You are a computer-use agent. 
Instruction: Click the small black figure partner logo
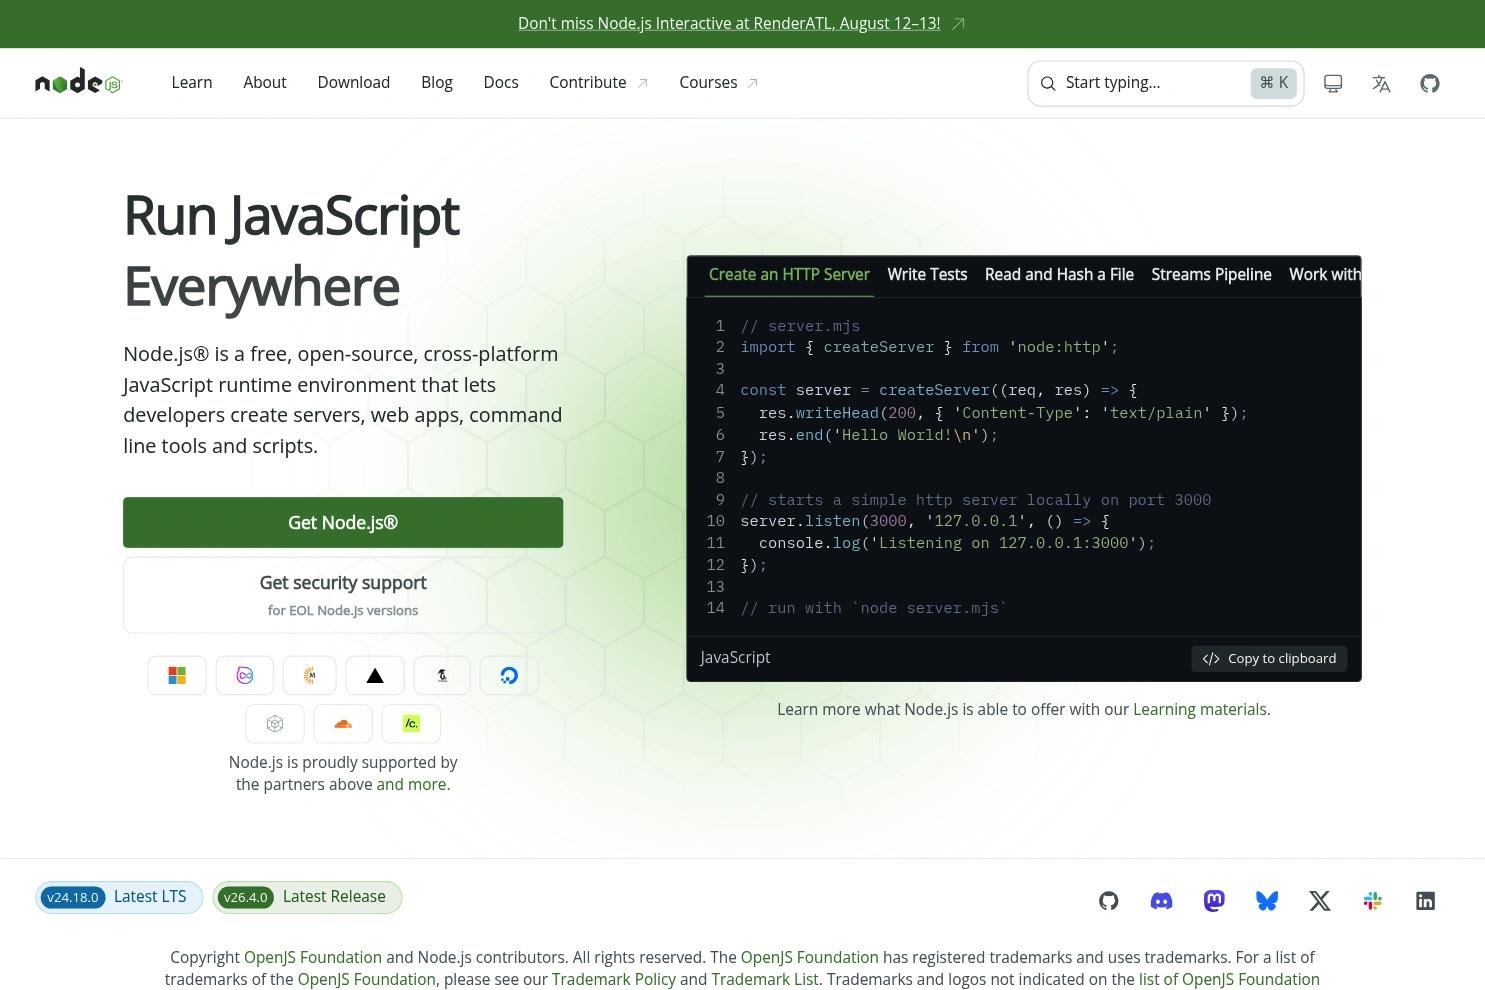pyautogui.click(x=442, y=676)
